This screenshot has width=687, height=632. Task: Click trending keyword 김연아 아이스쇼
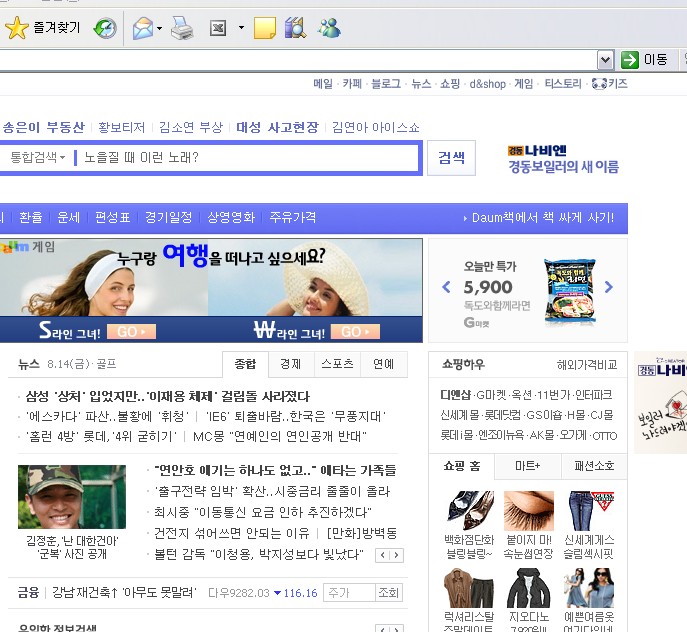375,128
